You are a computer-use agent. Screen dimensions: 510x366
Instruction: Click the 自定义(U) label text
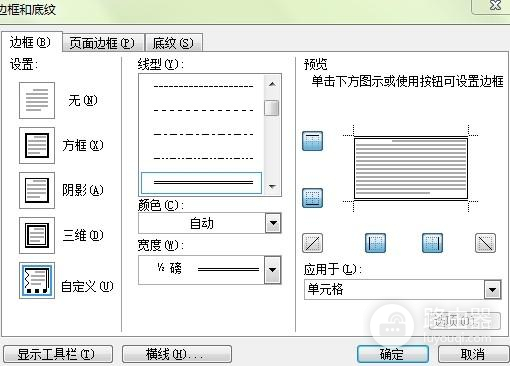87,286
